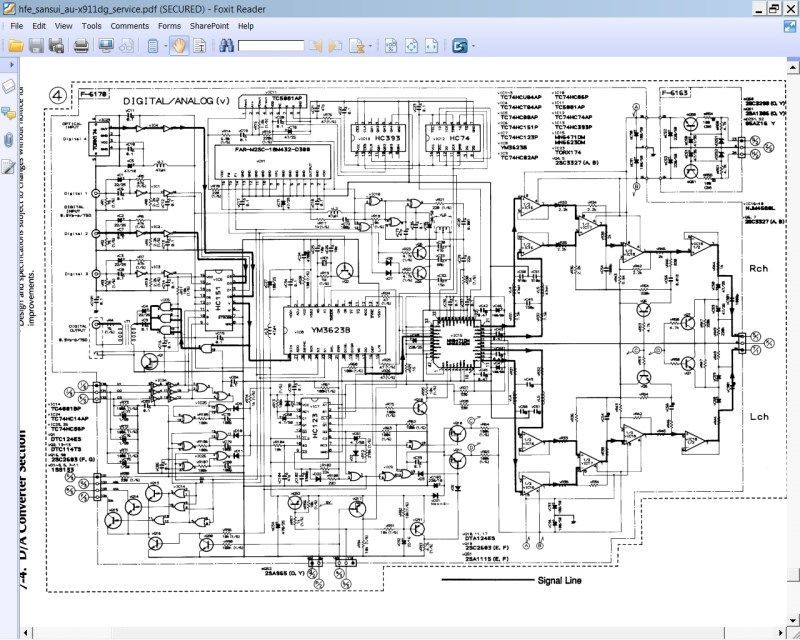The height and width of the screenshot is (640, 800).
Task: Click the "YM3623B" chip label
Action: click(331, 330)
